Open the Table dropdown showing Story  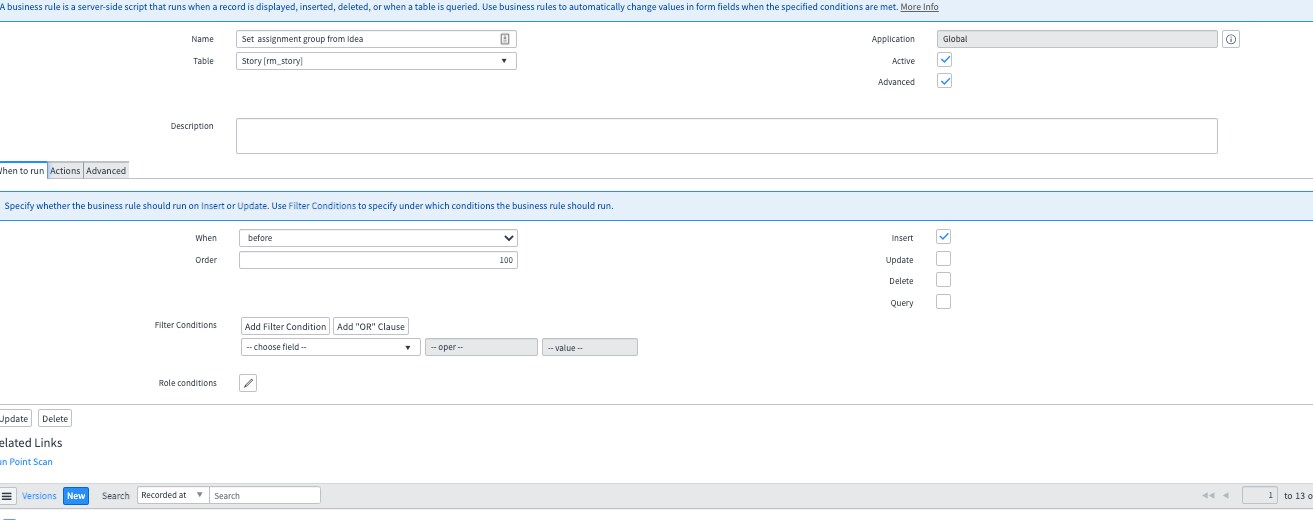(x=377, y=61)
